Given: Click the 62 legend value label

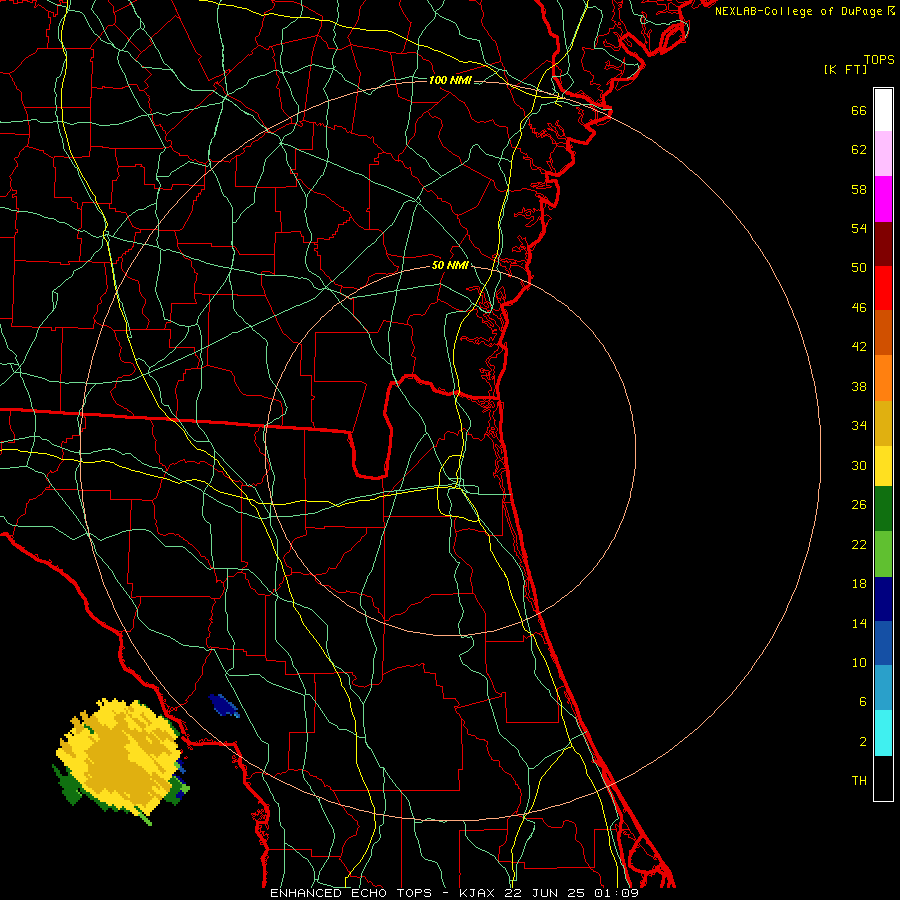Looking at the screenshot, I should pyautogui.click(x=859, y=149).
